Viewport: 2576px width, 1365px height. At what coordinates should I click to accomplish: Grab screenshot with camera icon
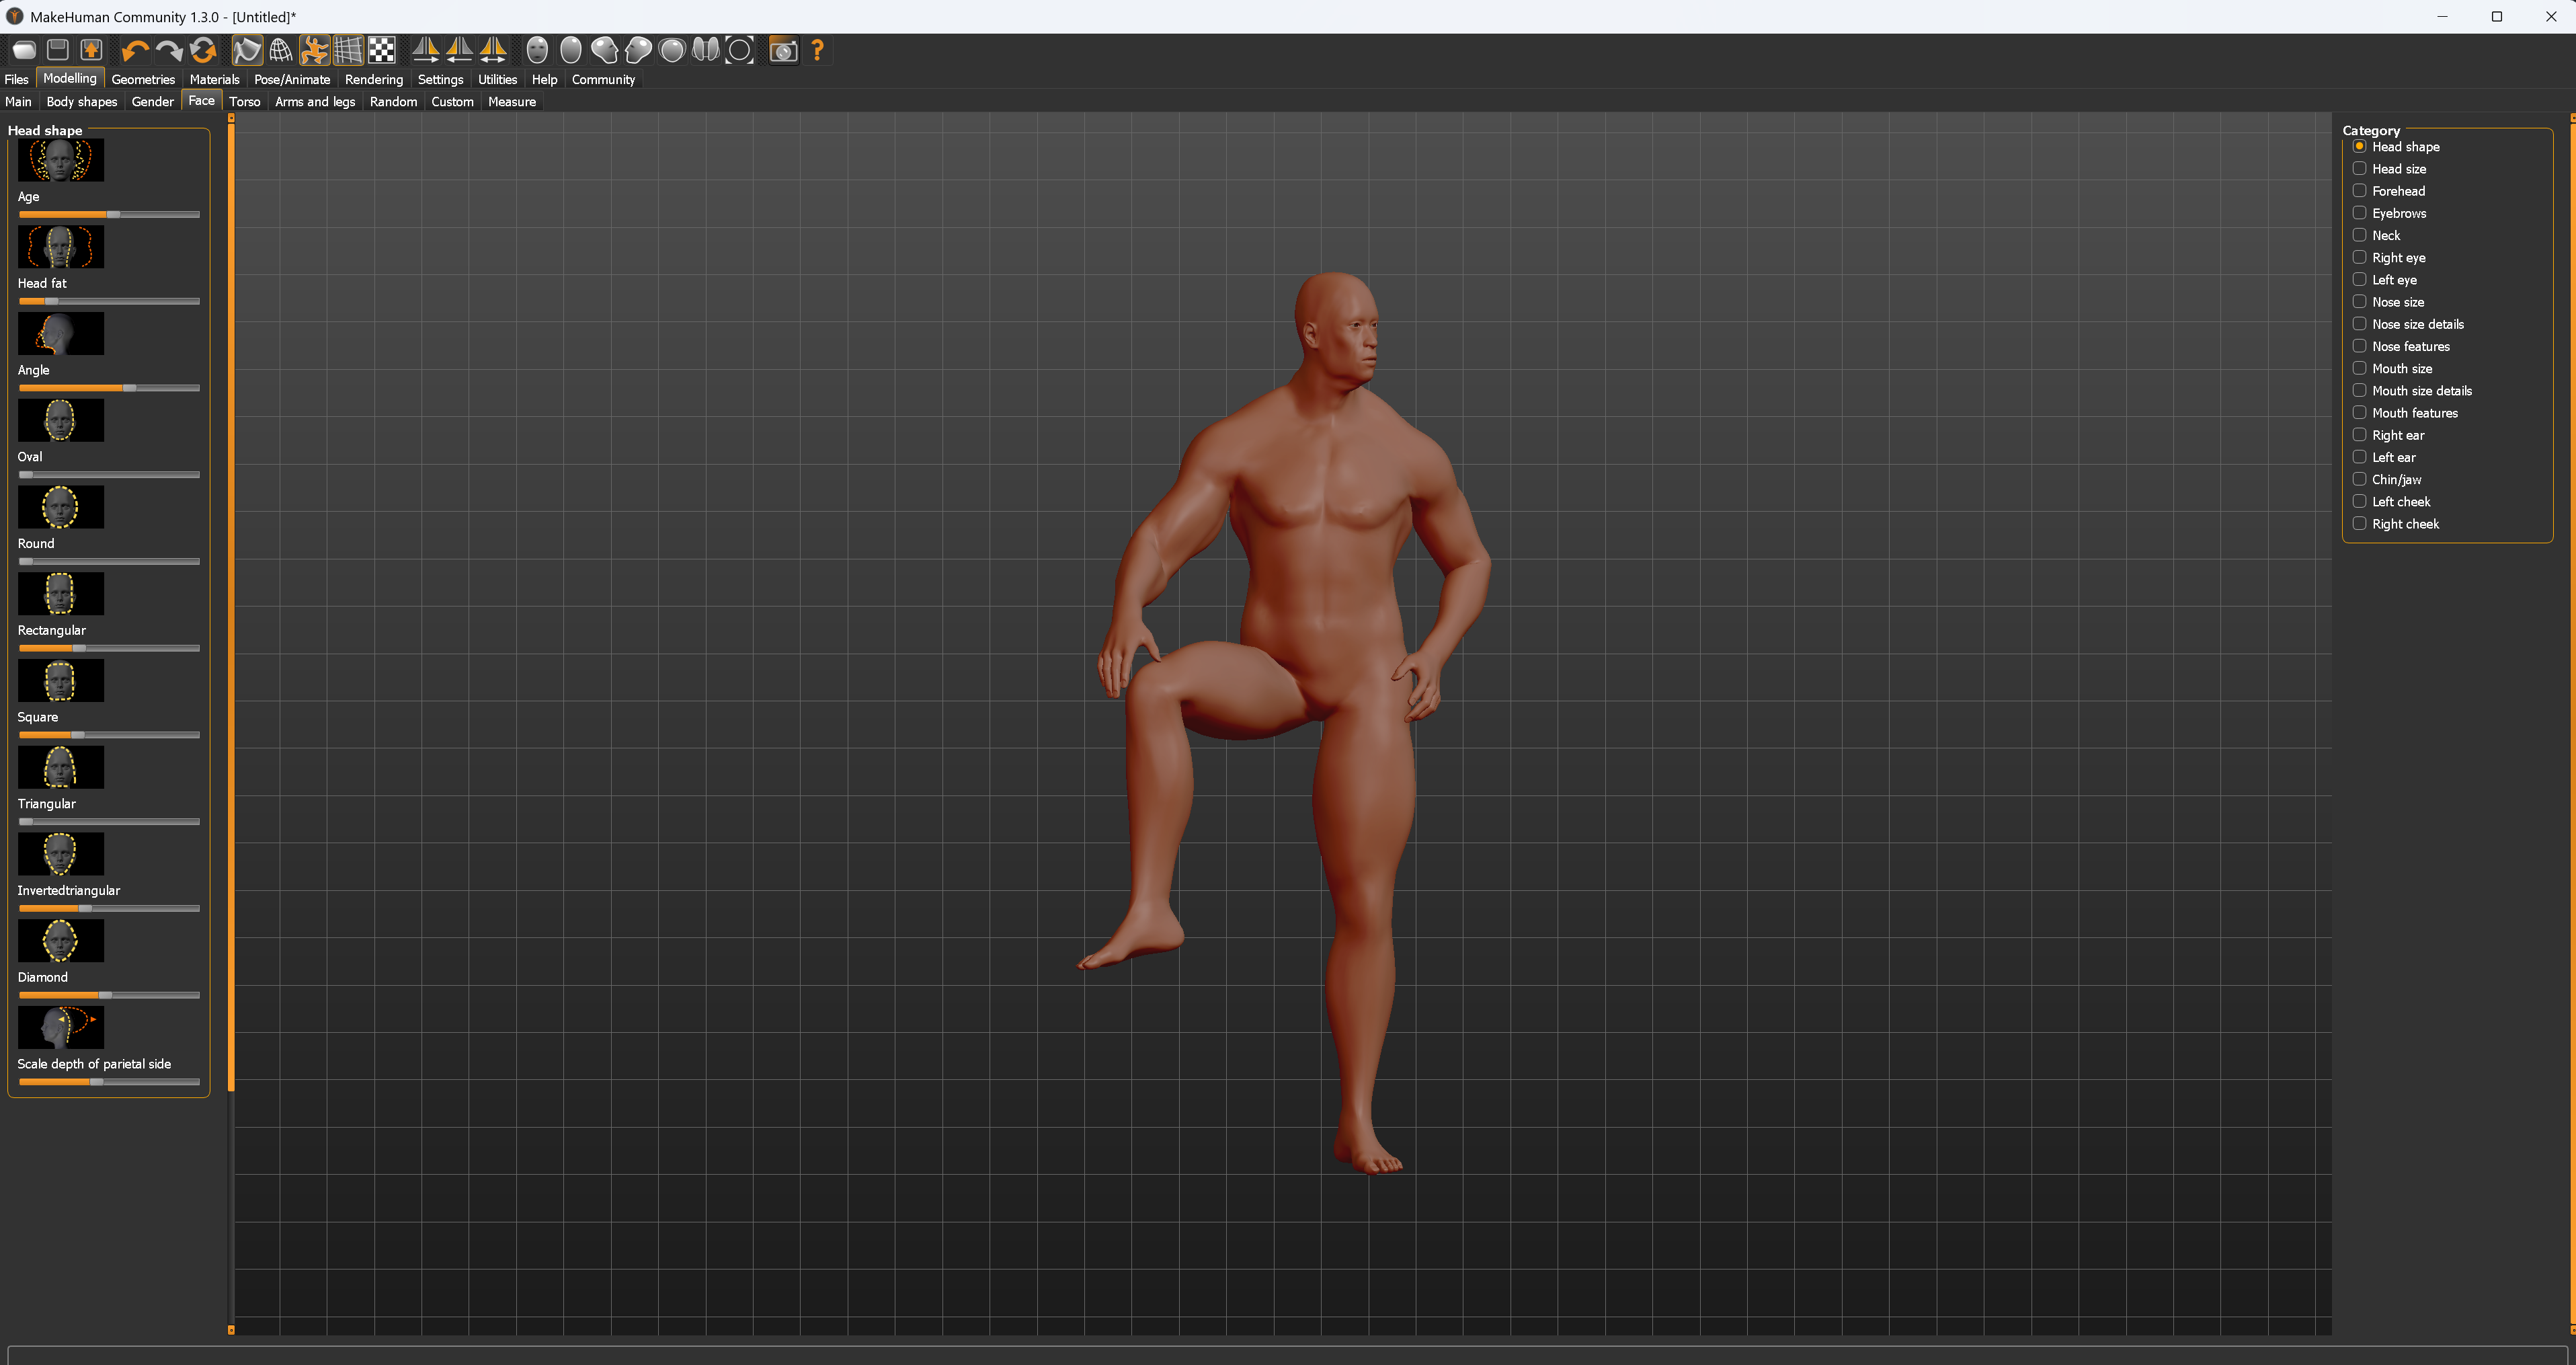click(784, 50)
